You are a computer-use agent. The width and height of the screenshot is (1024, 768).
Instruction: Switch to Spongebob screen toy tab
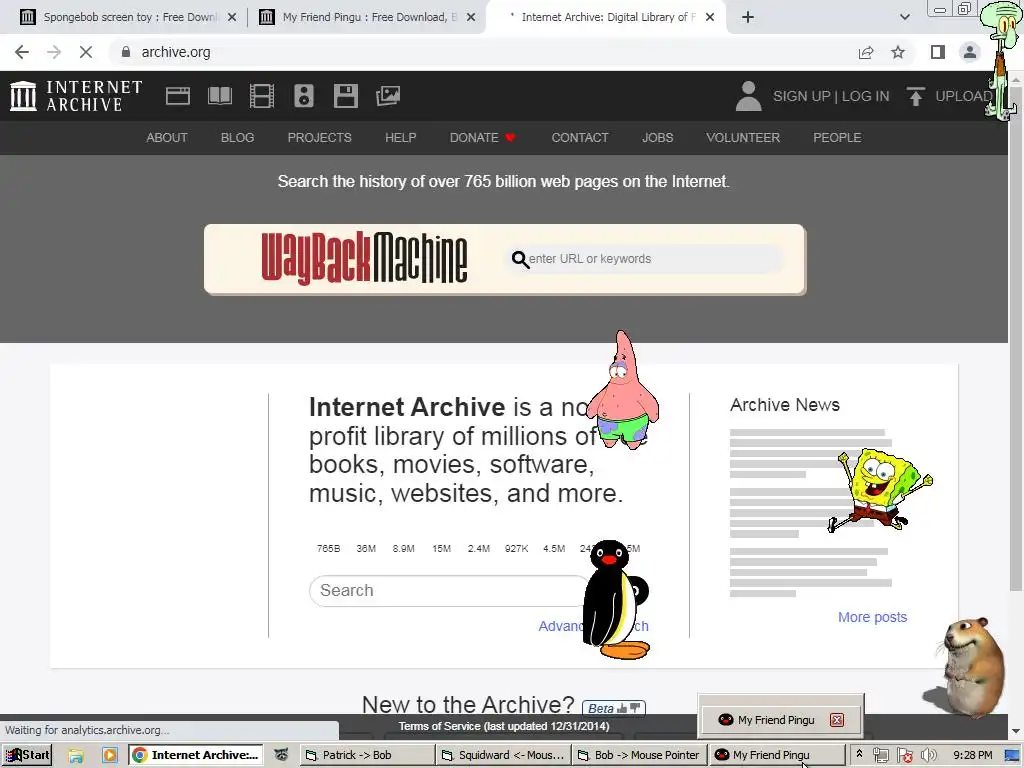pyautogui.click(x=128, y=17)
